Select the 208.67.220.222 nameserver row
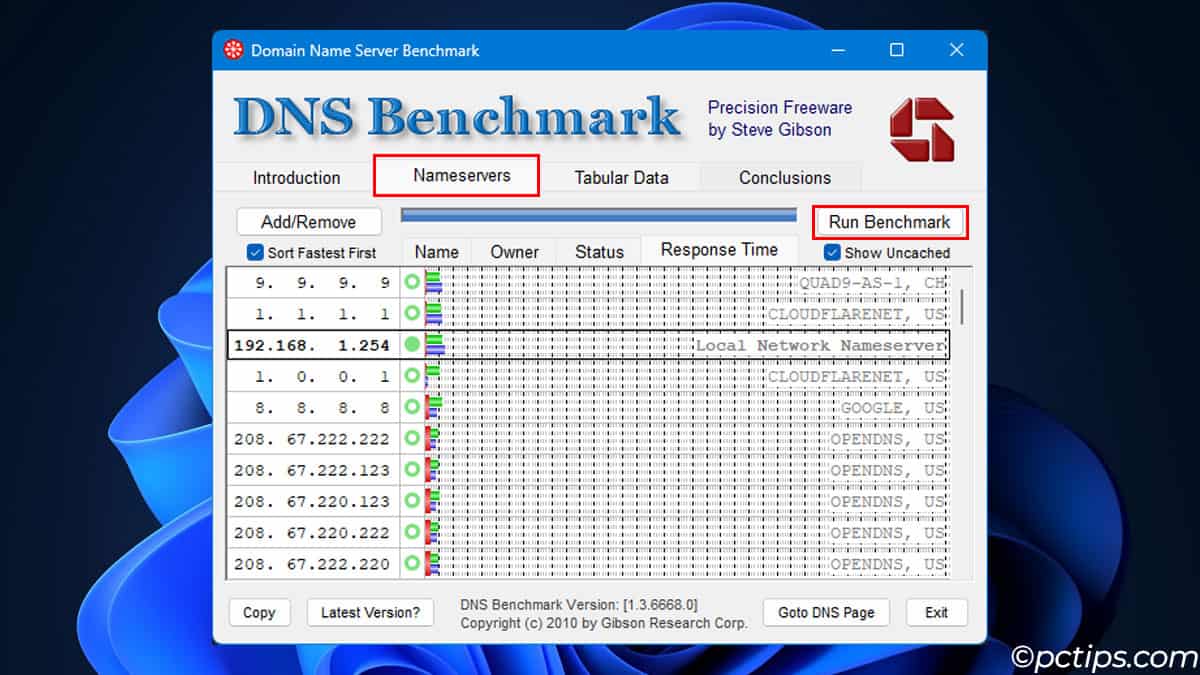The image size is (1200, 675). (x=588, y=532)
